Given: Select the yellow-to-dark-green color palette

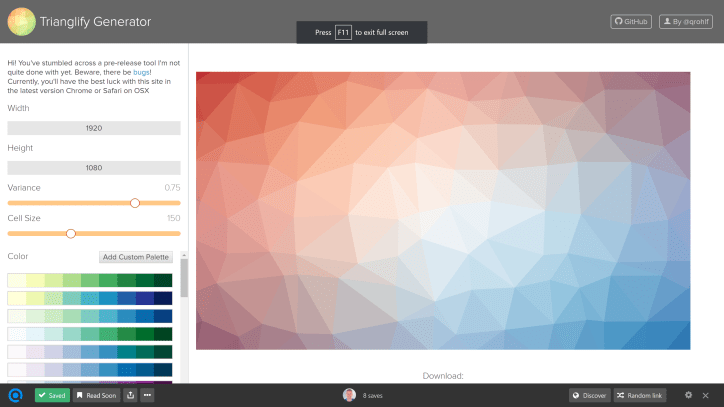Looking at the screenshot, I should click(89, 280).
